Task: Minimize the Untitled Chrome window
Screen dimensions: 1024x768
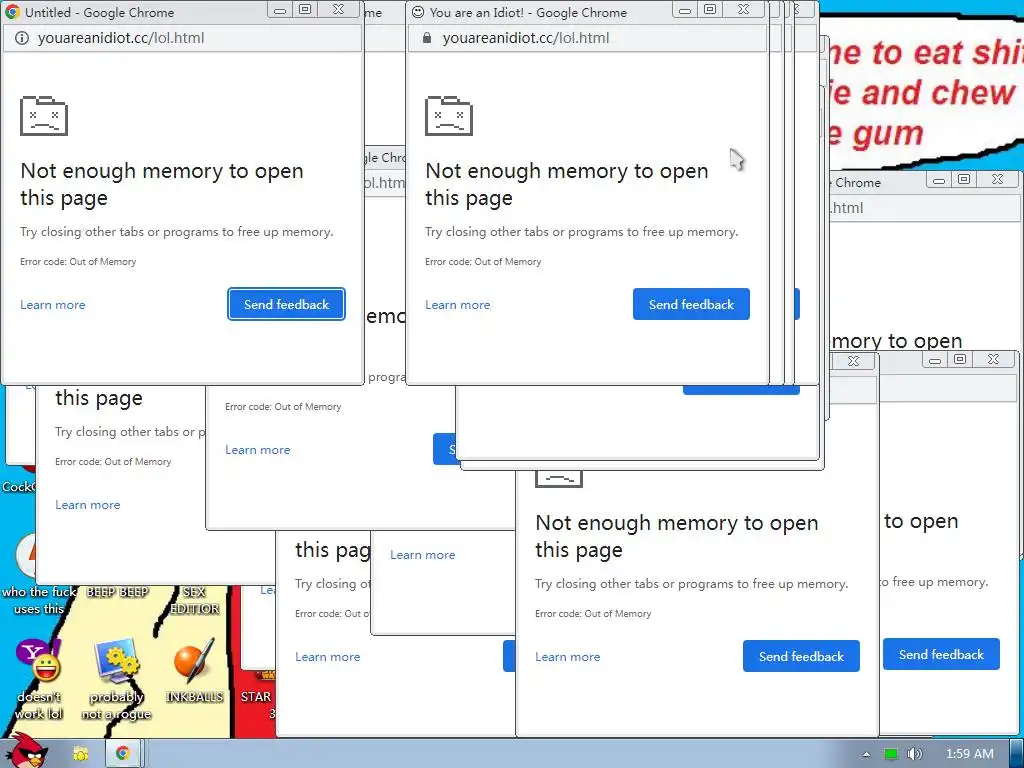Action: (280, 10)
